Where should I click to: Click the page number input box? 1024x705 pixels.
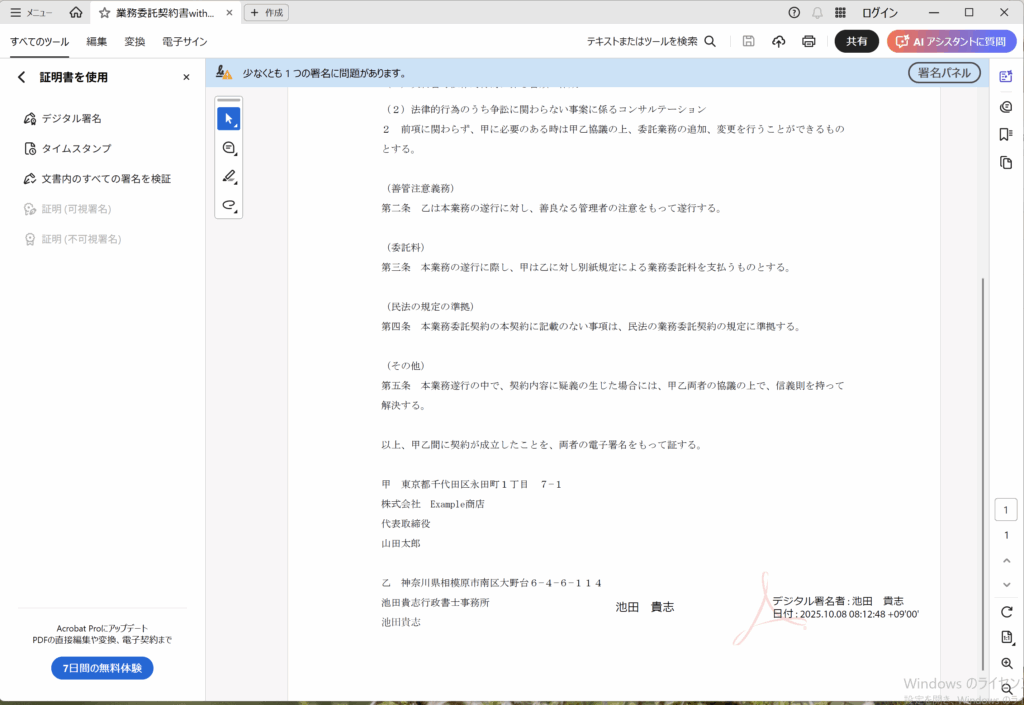point(1006,510)
